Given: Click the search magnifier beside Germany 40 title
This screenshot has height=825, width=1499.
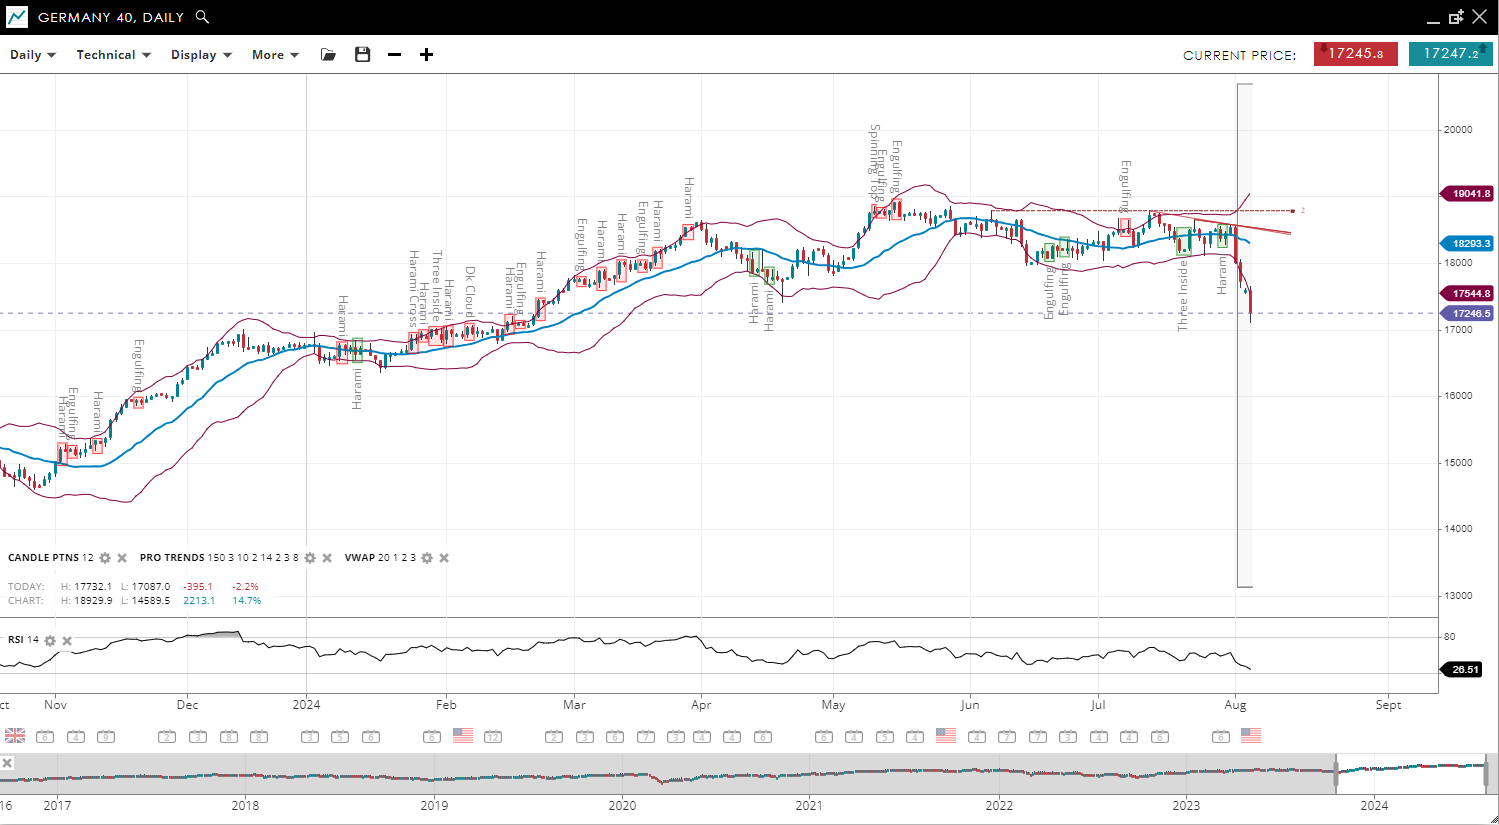Looking at the screenshot, I should (x=202, y=17).
